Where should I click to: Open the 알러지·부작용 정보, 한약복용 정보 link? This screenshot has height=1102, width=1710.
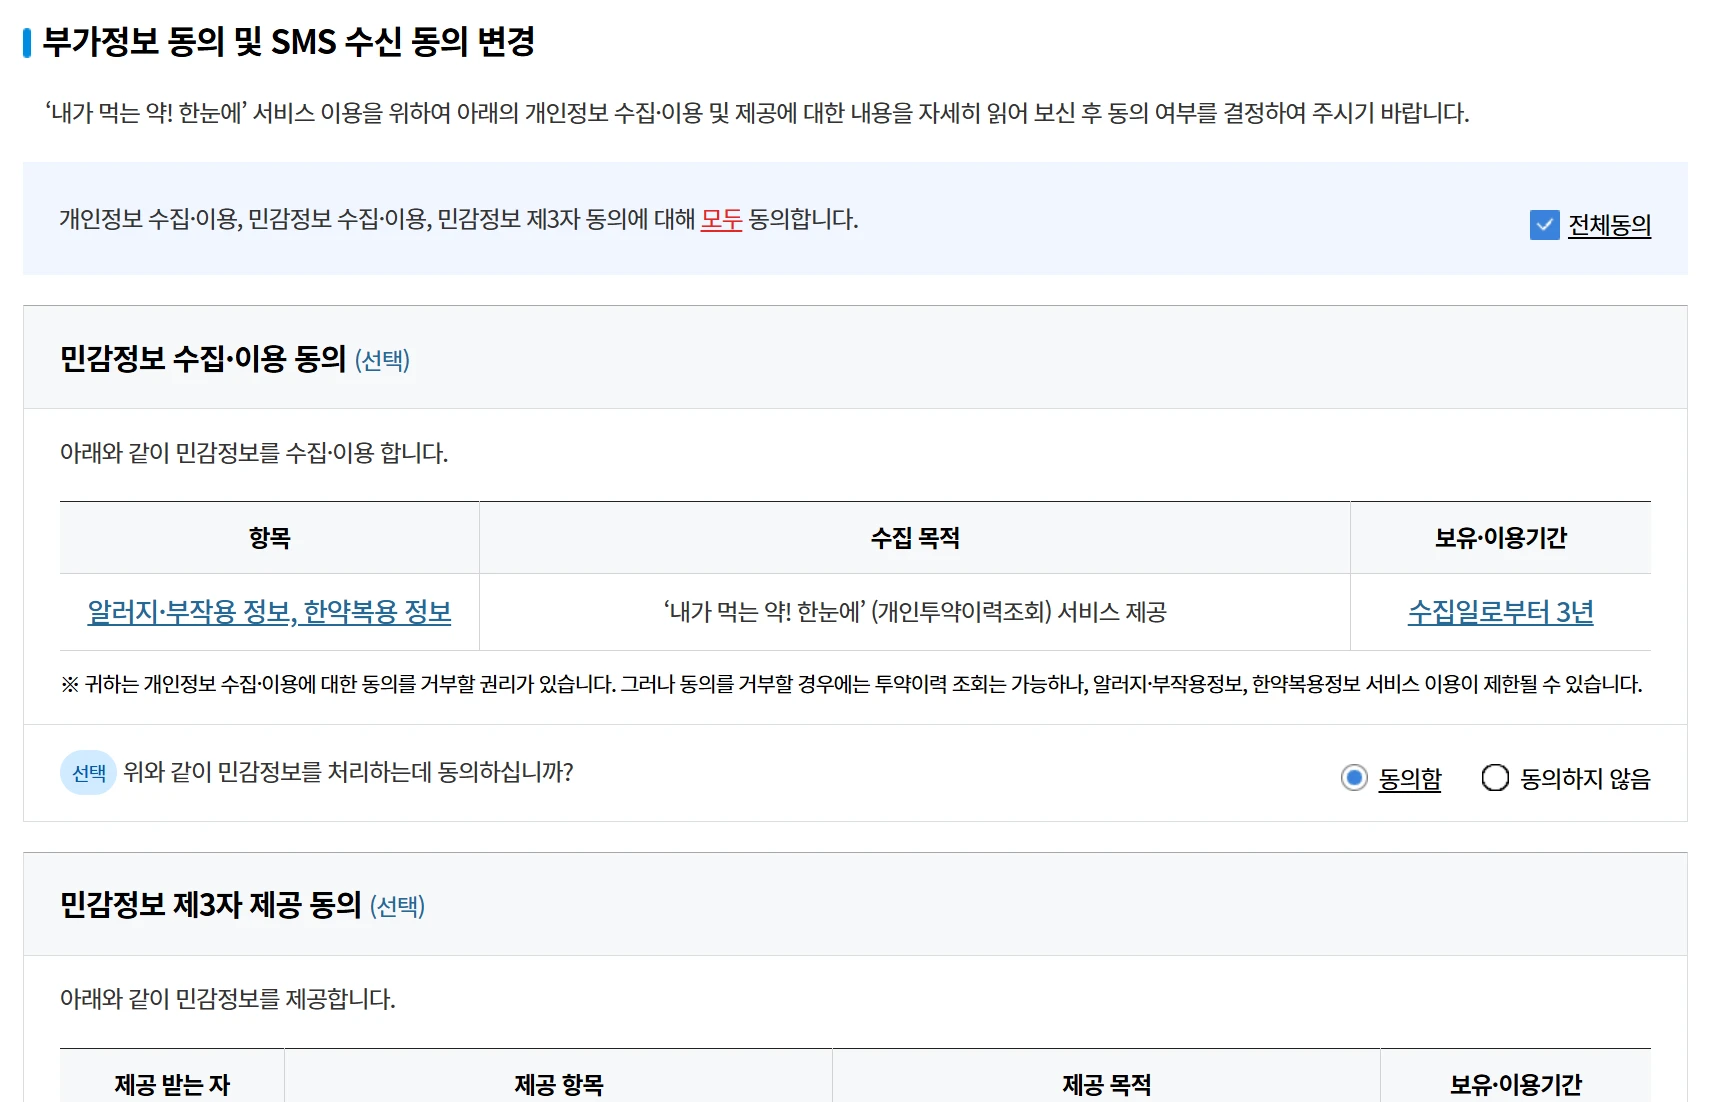click(x=269, y=612)
